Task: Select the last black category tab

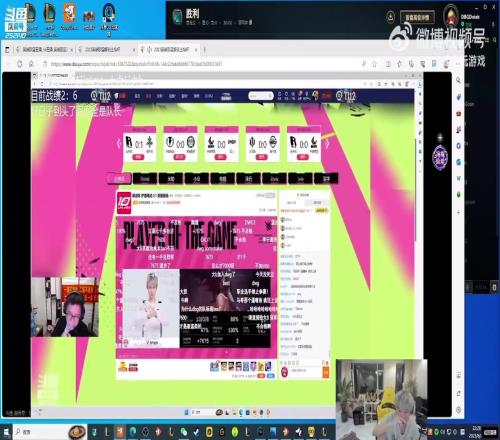Action: pos(326,179)
